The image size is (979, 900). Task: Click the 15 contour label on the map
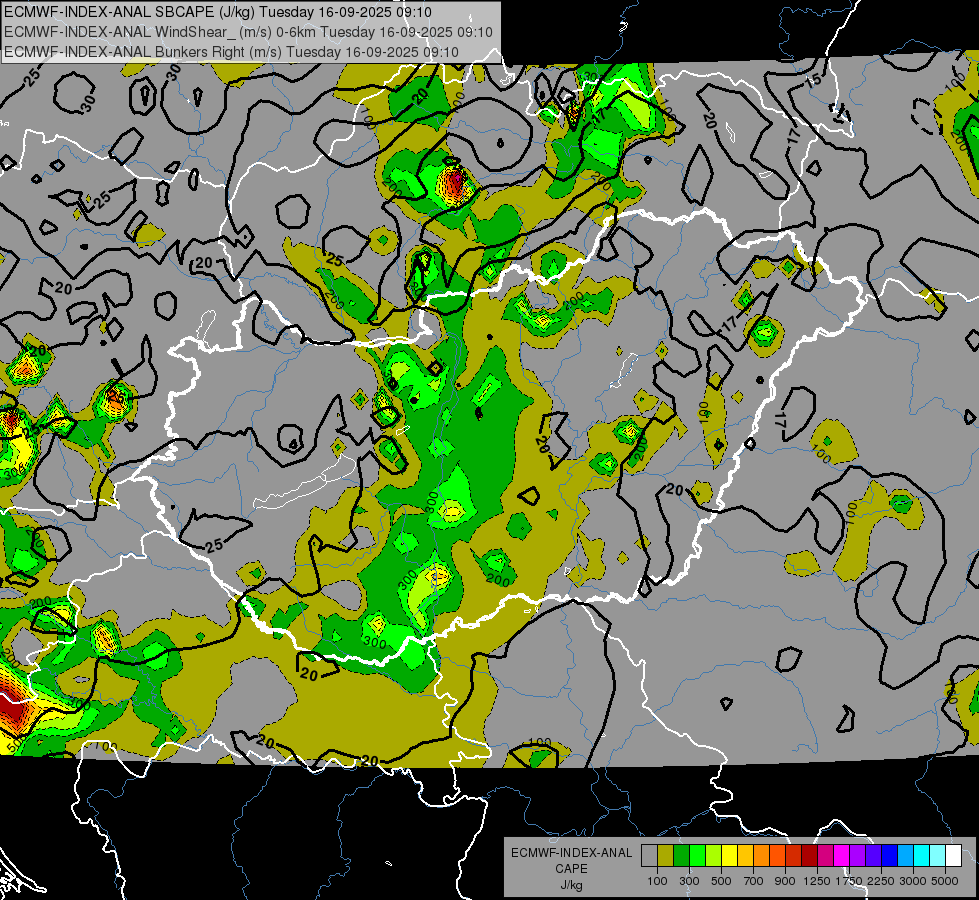click(814, 80)
